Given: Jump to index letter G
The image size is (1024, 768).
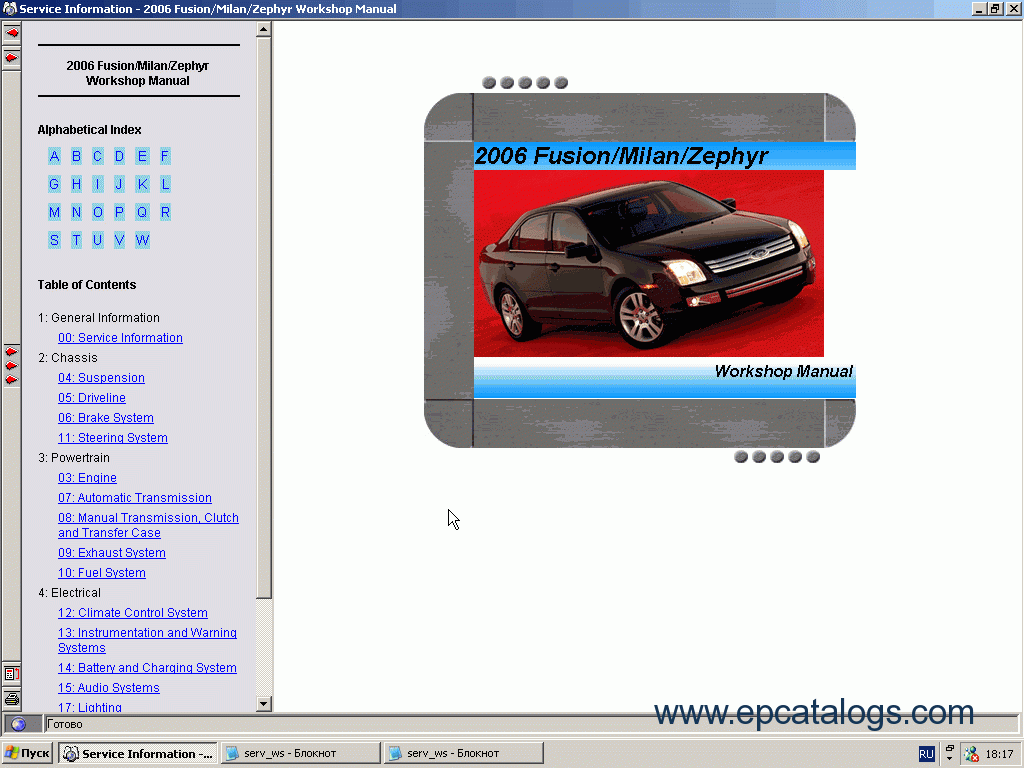Looking at the screenshot, I should (54, 184).
